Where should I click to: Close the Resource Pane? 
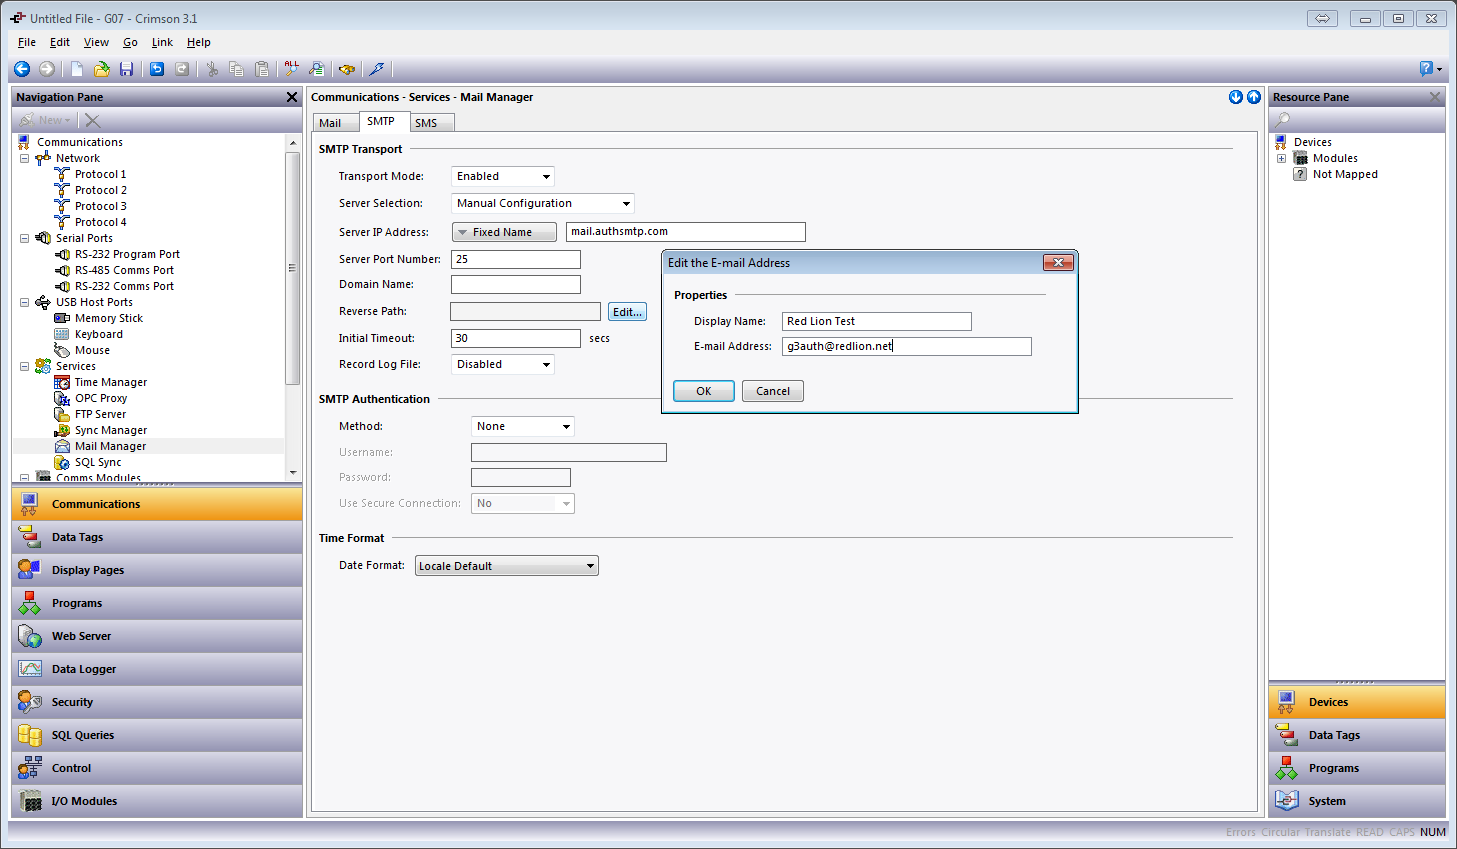[x=1435, y=97]
